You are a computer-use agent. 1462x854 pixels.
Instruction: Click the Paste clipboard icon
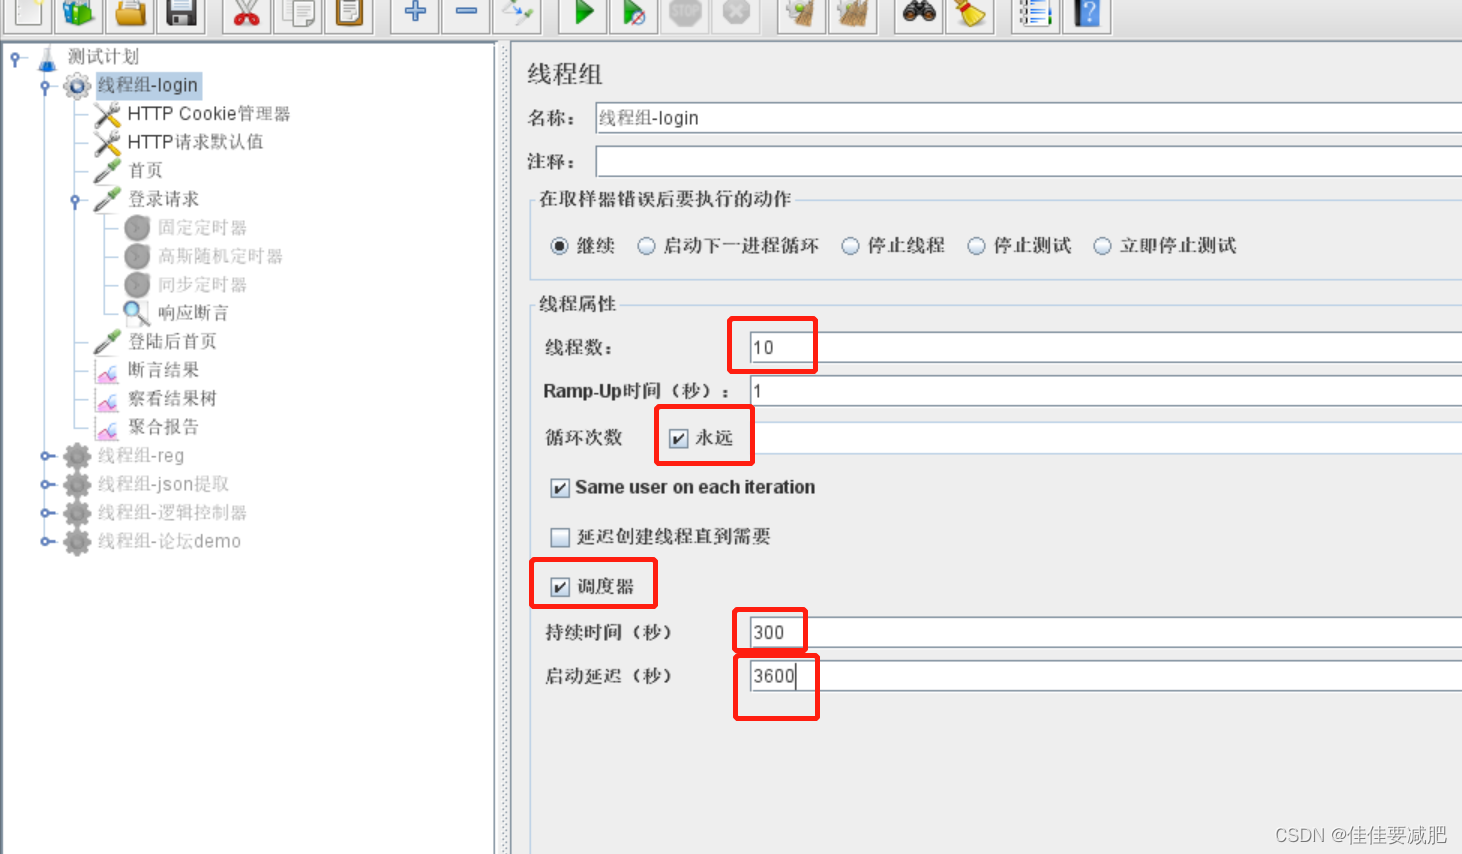349,12
